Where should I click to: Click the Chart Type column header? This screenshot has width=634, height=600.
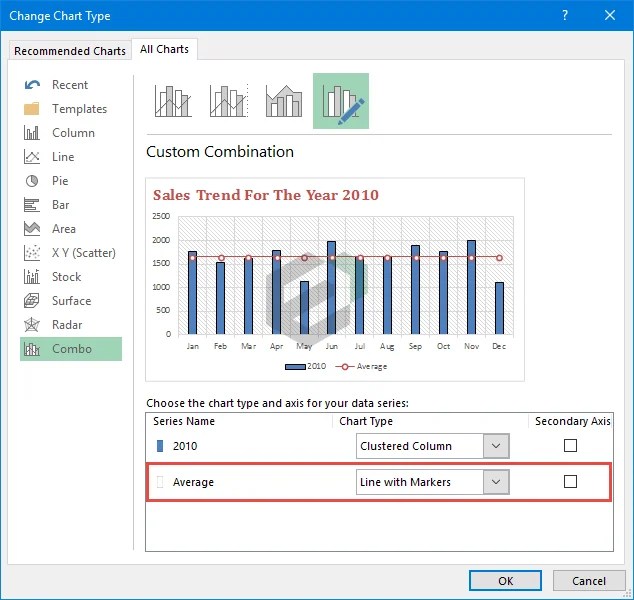click(366, 421)
